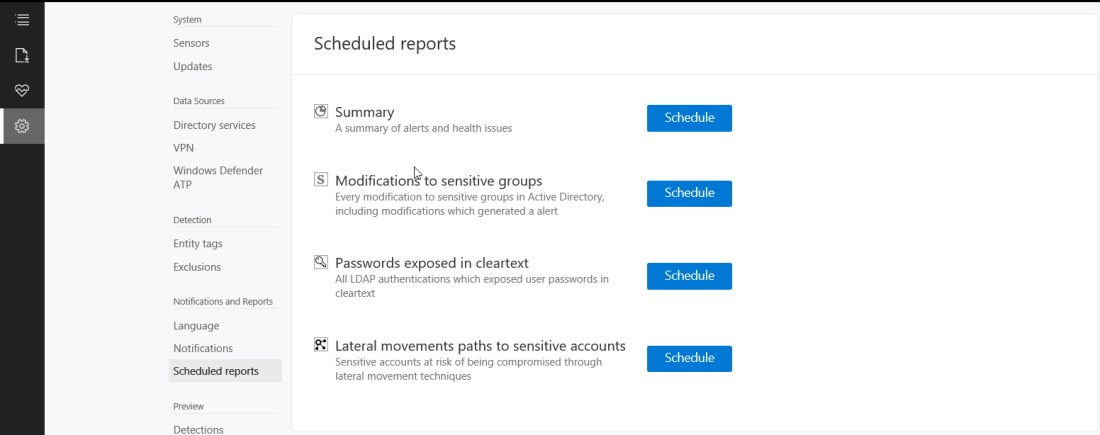Open Directory services settings

[x=214, y=125]
